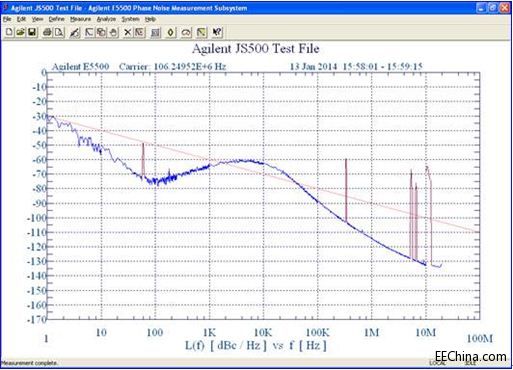
Task: Open the View menu
Action: point(37,19)
